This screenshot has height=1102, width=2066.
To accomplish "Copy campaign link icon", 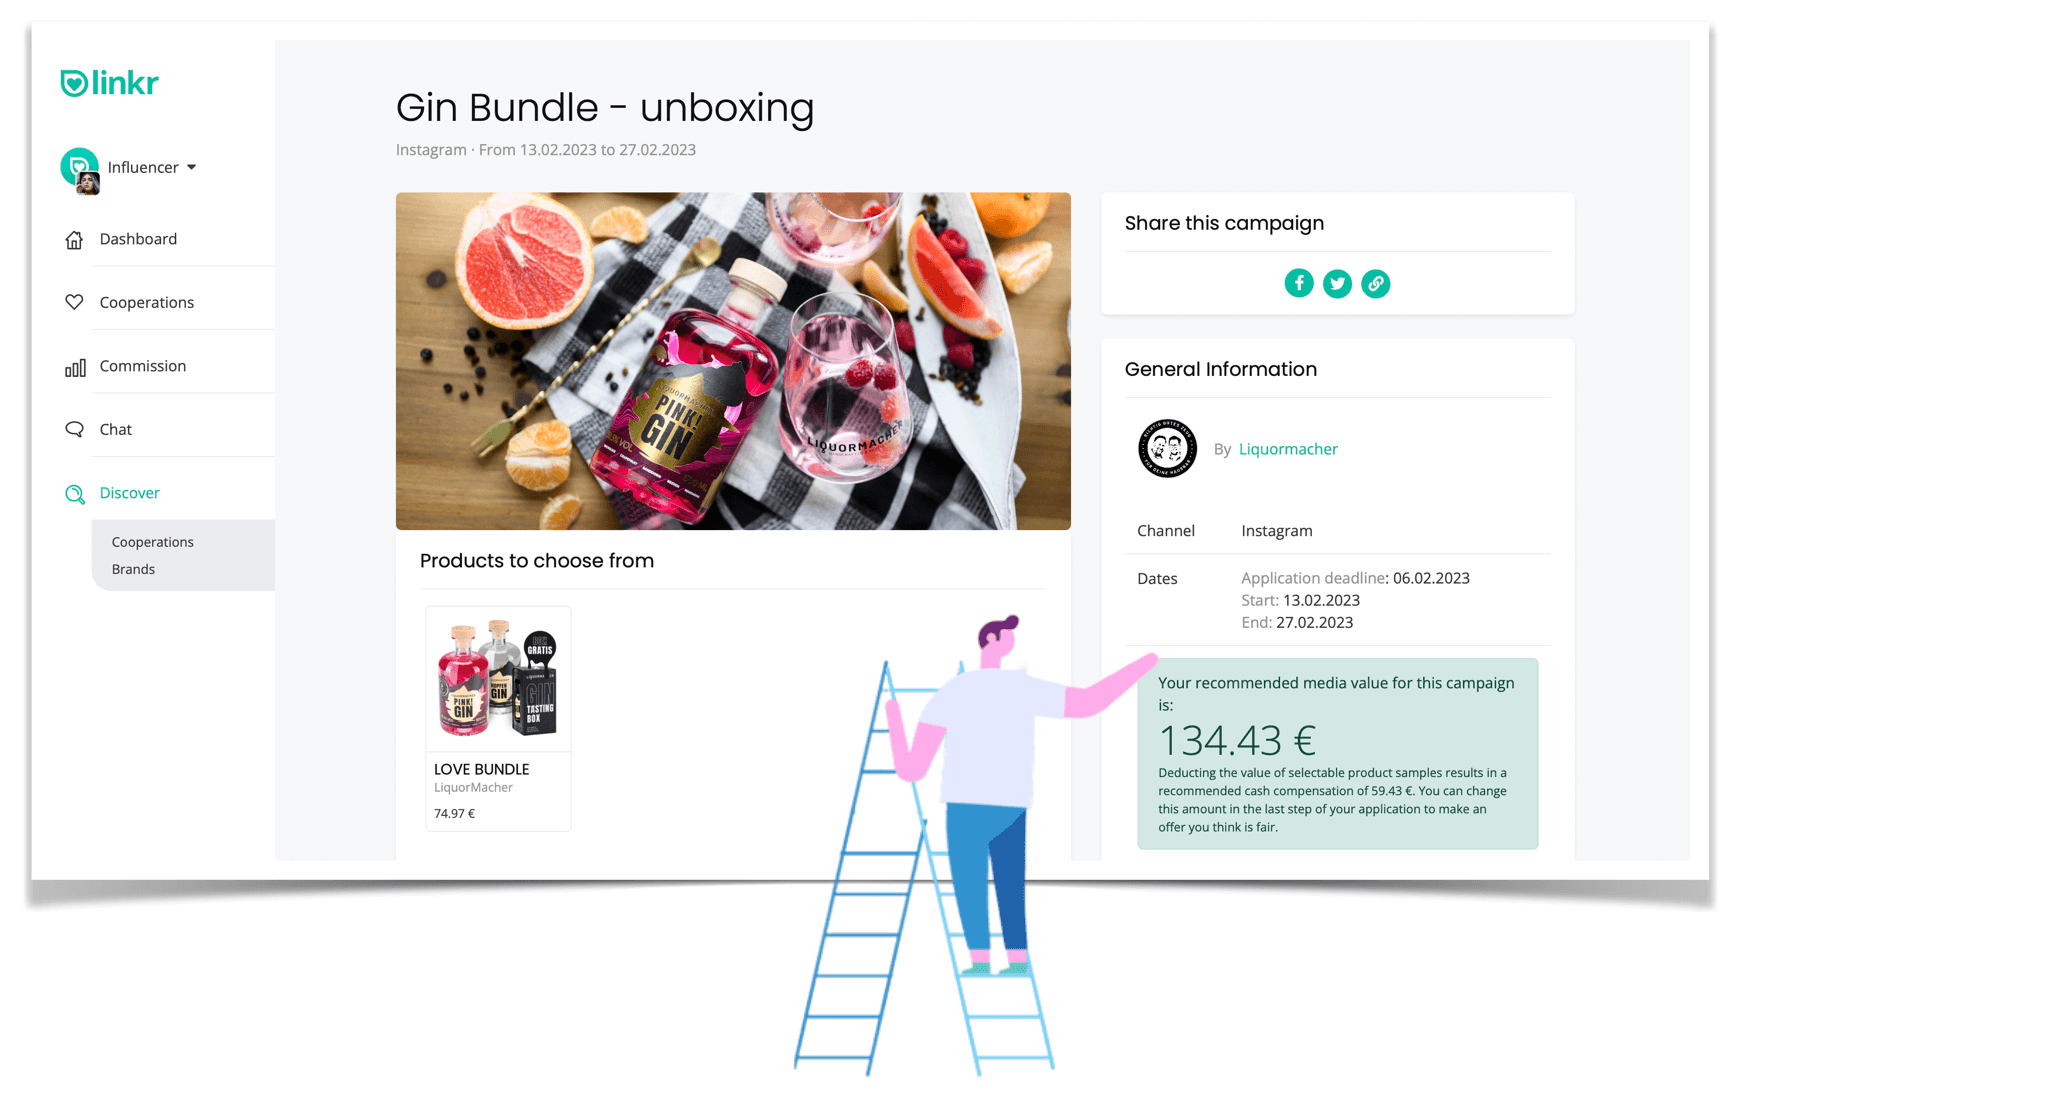I will [x=1375, y=284].
